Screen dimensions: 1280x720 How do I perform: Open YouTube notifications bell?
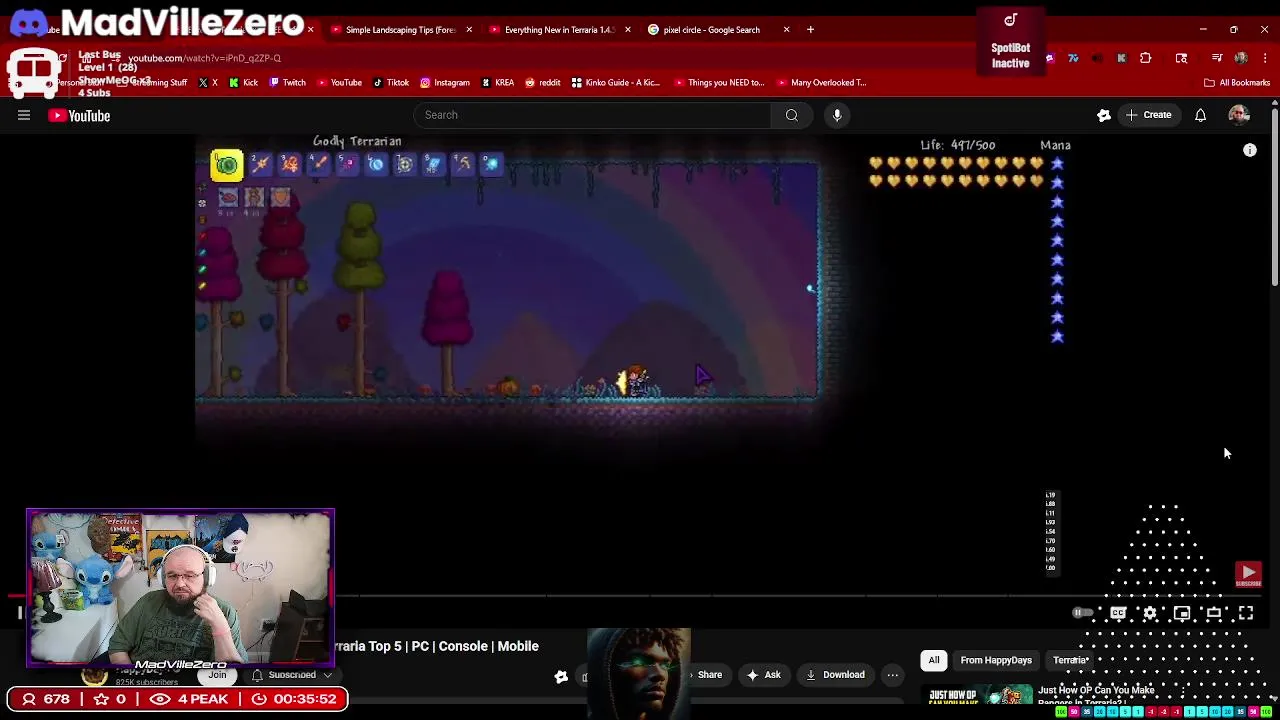(x=1200, y=115)
